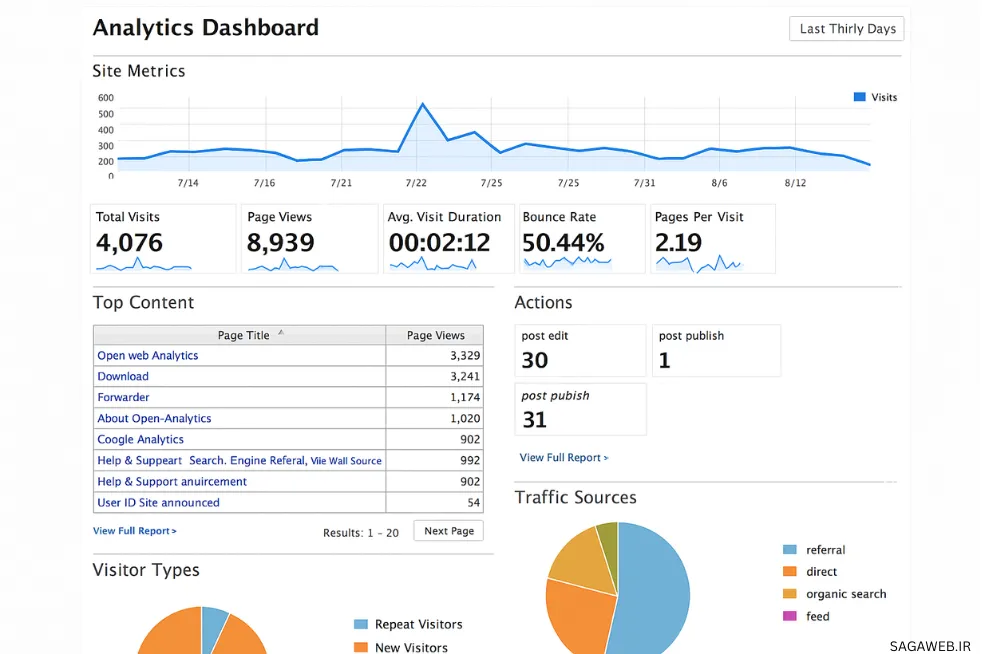Screen dimensions: 986x654
Task: Click the direct traffic orange swatch
Action: click(x=790, y=572)
